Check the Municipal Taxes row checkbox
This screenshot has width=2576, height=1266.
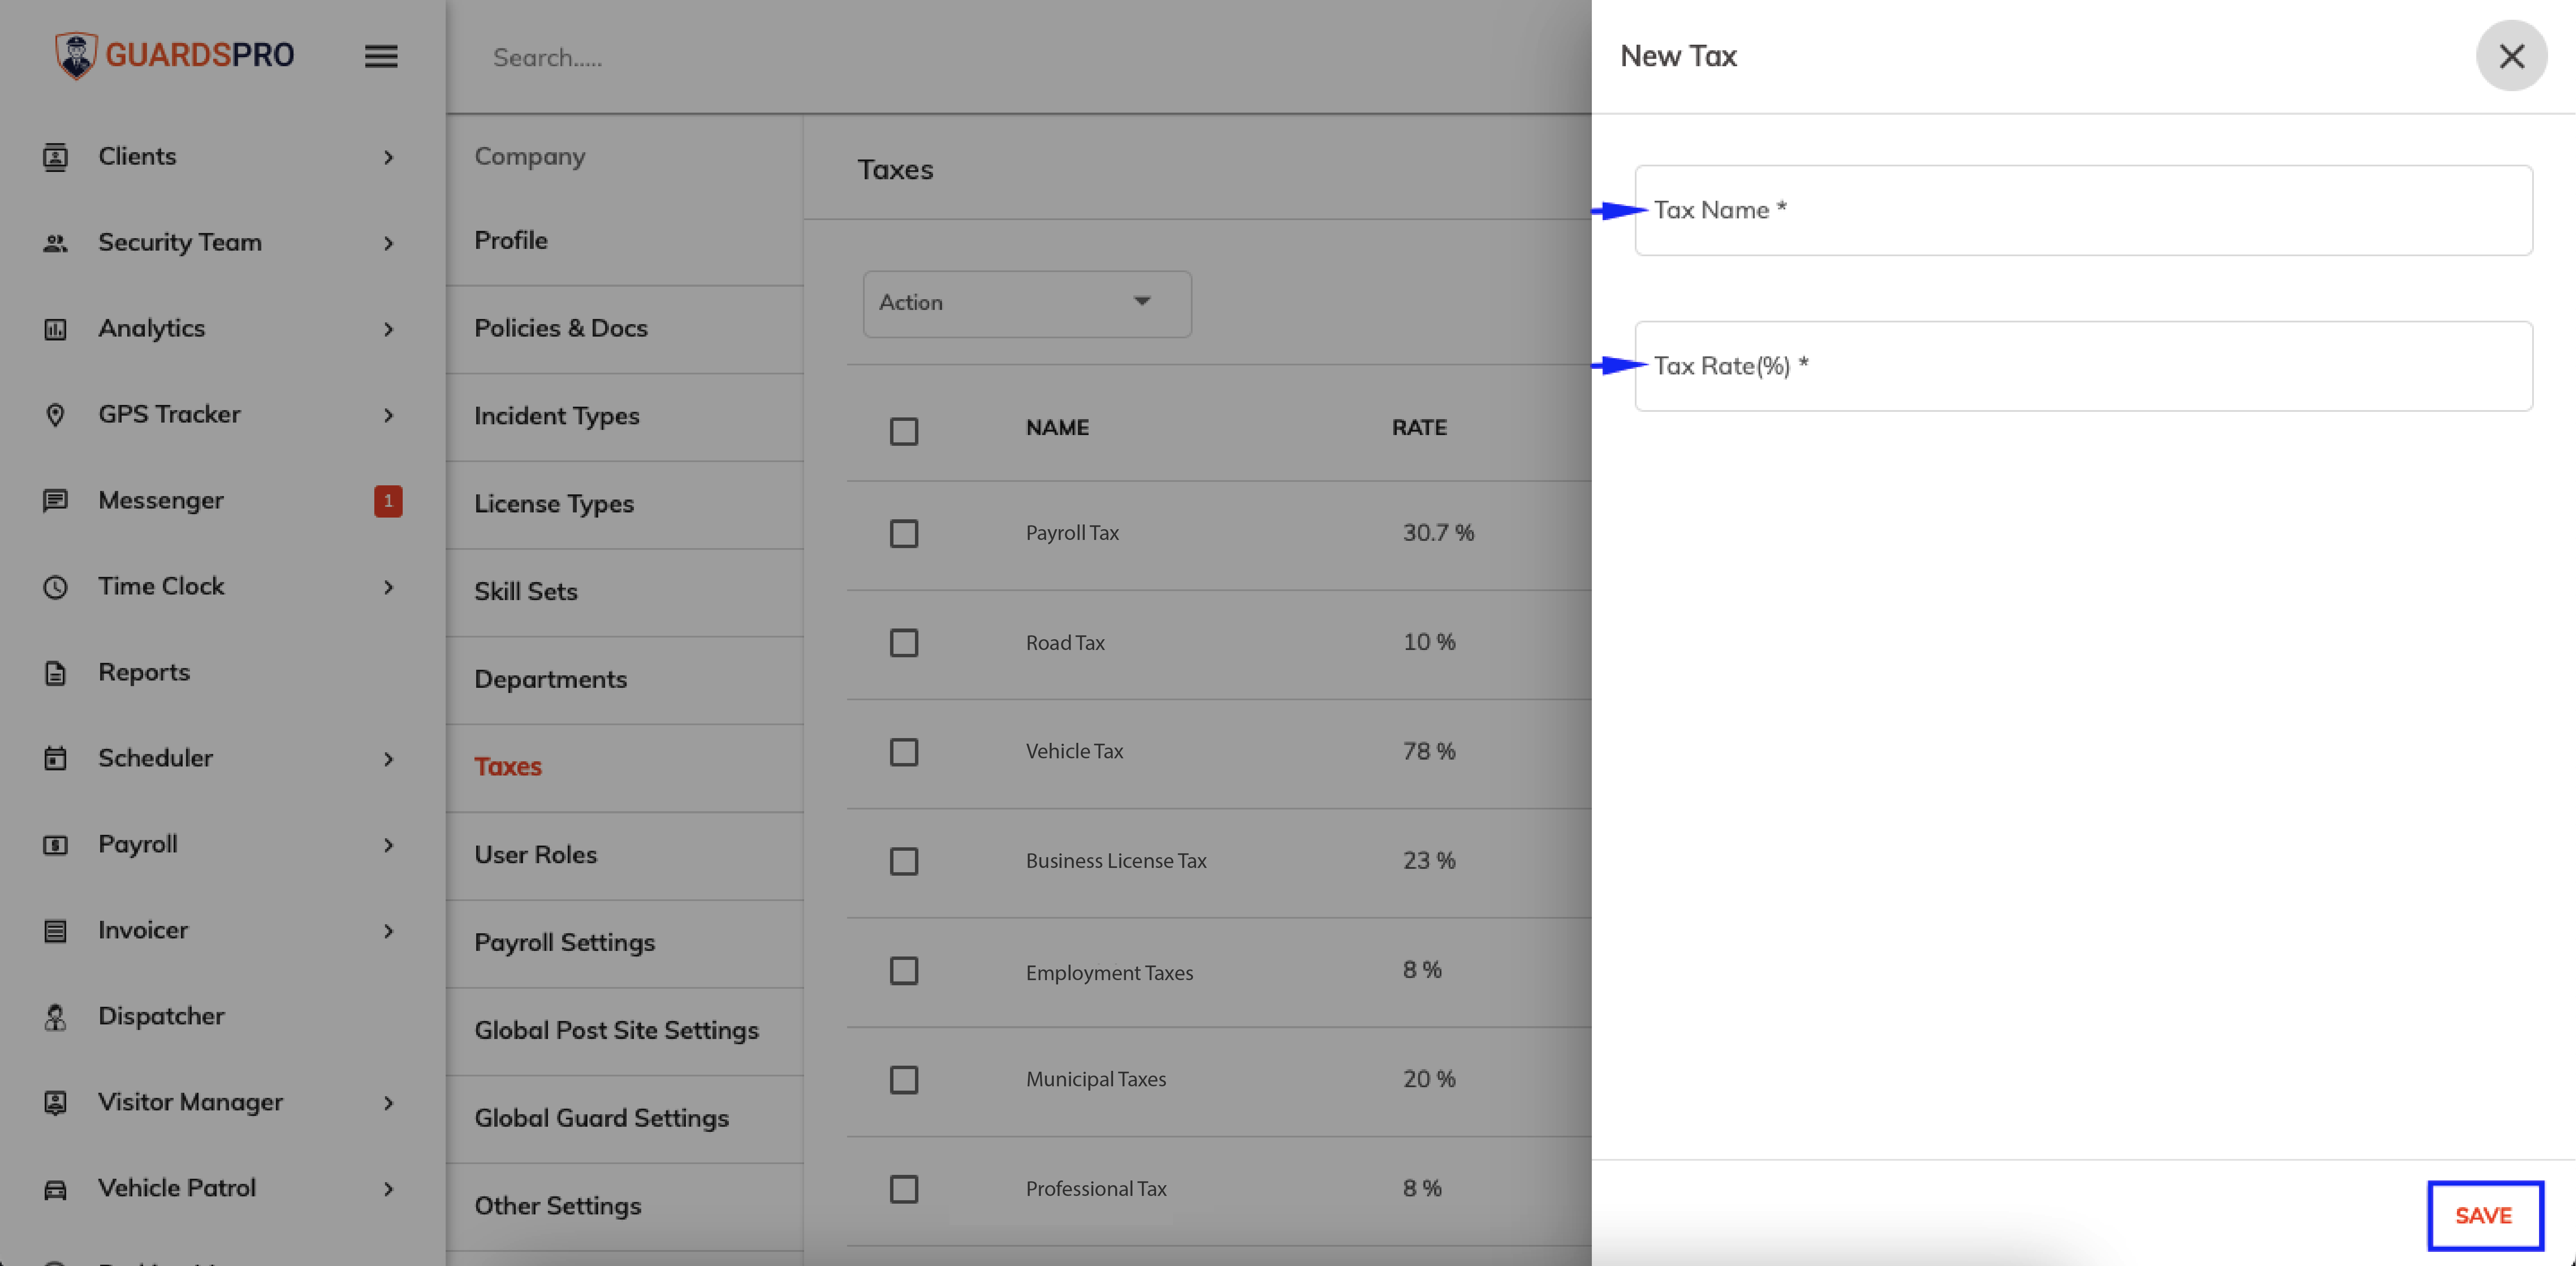coord(904,1080)
